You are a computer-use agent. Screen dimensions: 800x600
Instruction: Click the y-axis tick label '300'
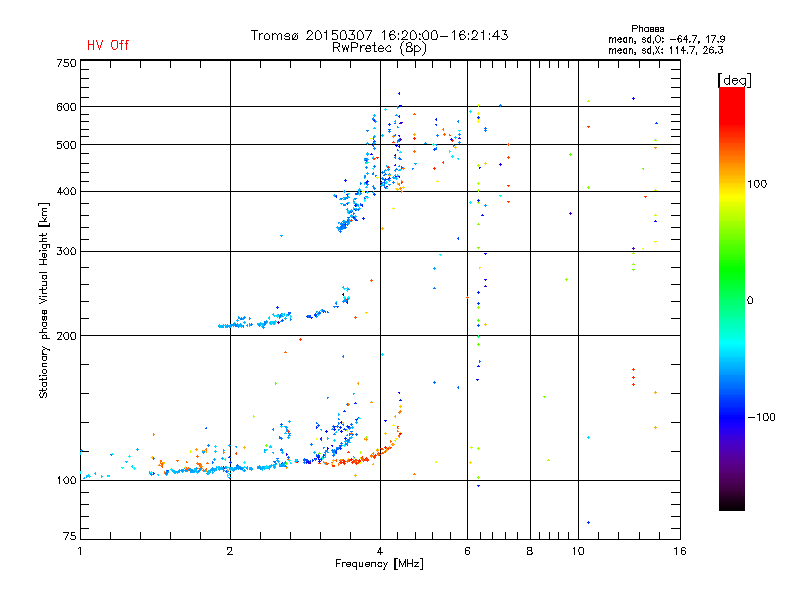point(66,252)
